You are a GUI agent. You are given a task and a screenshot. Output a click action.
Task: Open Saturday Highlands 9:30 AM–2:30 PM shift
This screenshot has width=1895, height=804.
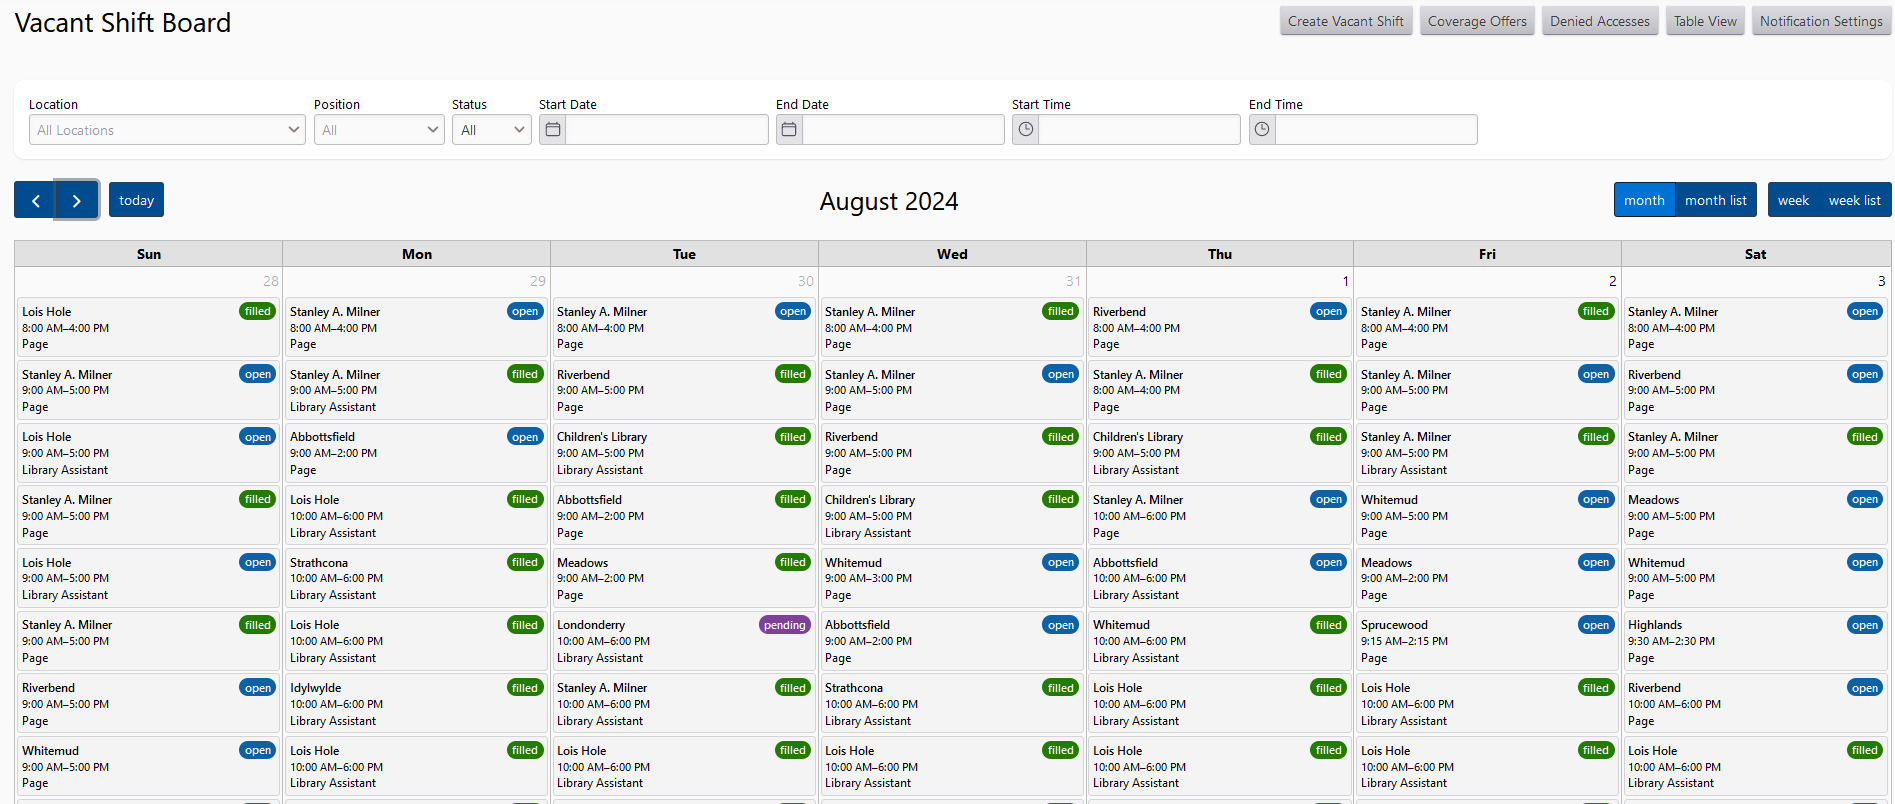click(x=1755, y=641)
